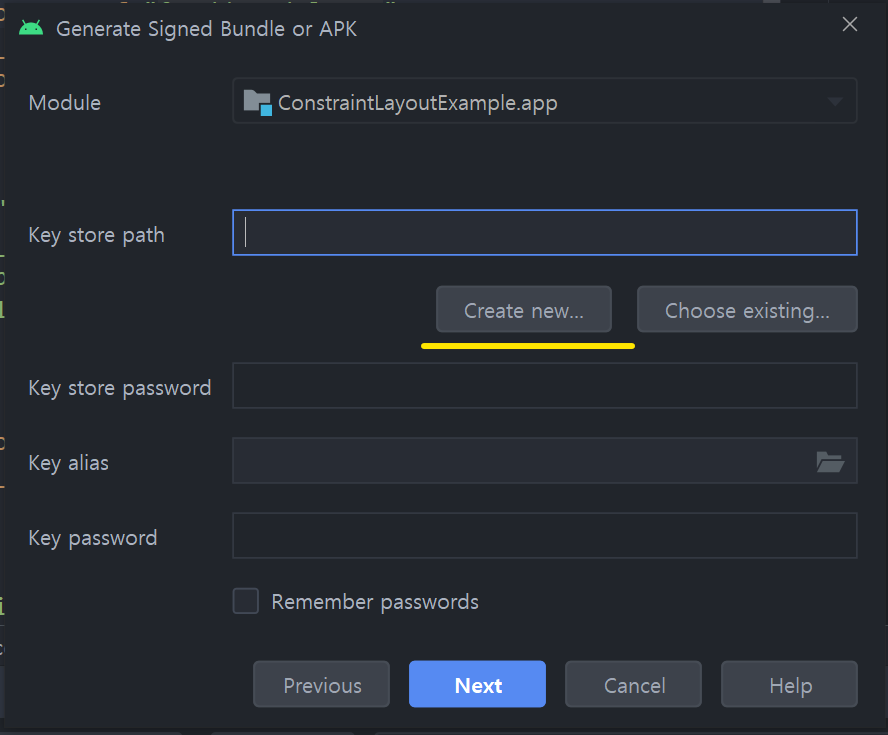
Task: Click the Remember passwords label
Action: click(375, 602)
